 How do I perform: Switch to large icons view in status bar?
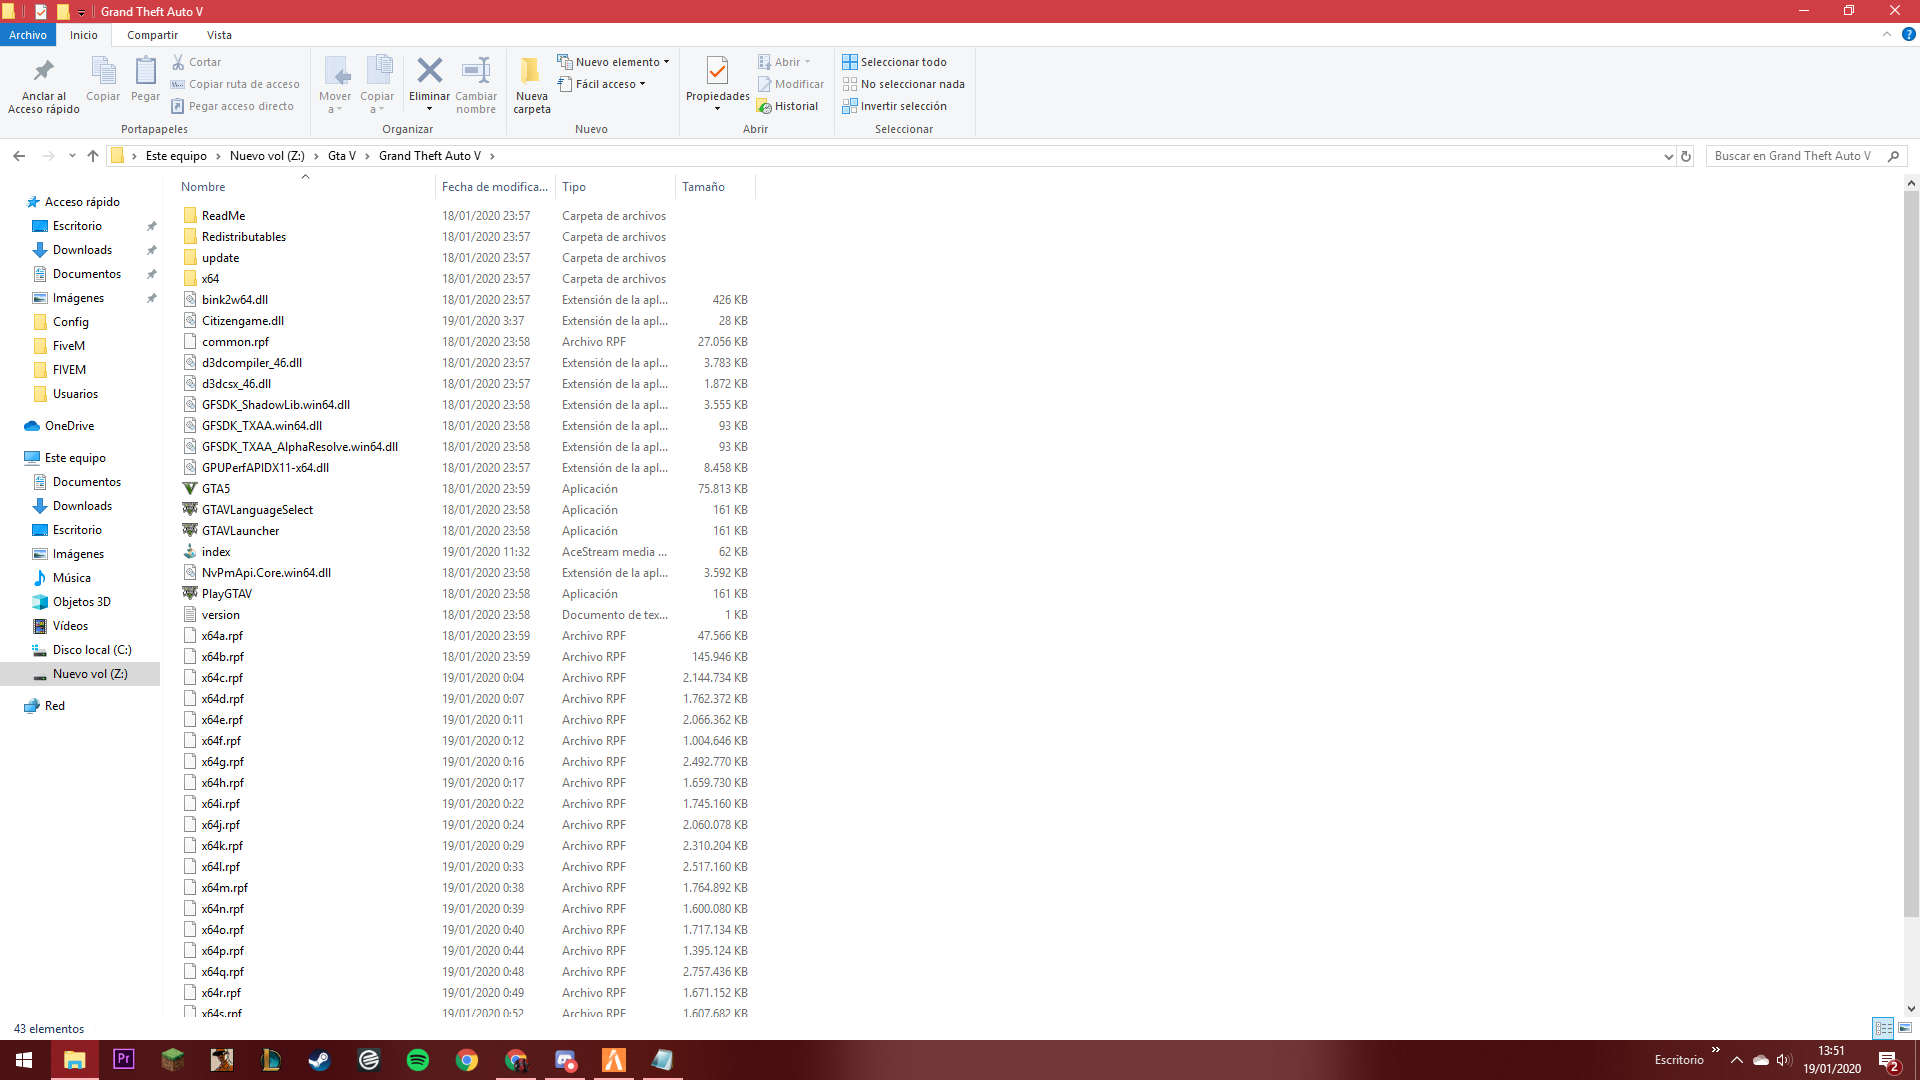pyautogui.click(x=1905, y=1028)
